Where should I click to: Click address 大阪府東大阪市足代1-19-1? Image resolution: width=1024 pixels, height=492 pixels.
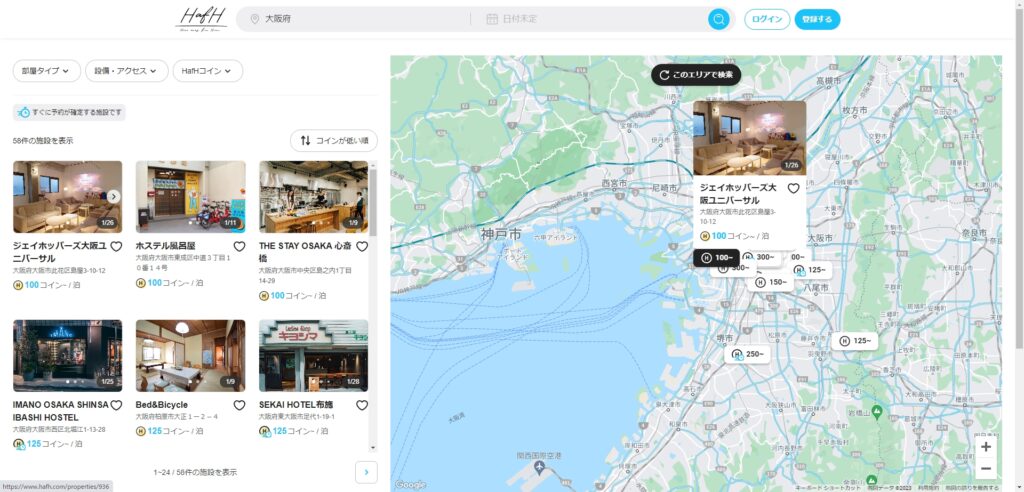297,416
